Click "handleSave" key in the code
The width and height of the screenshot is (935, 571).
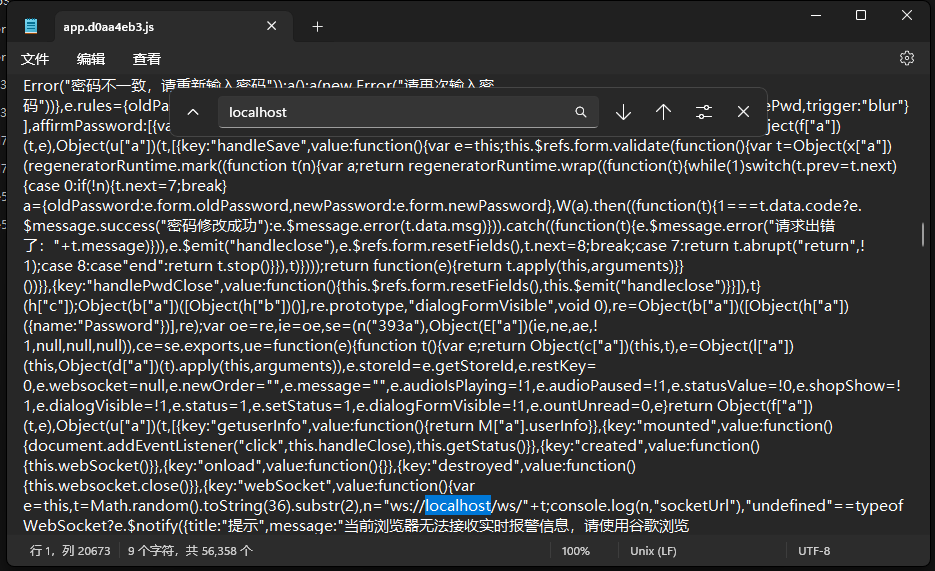pos(259,146)
